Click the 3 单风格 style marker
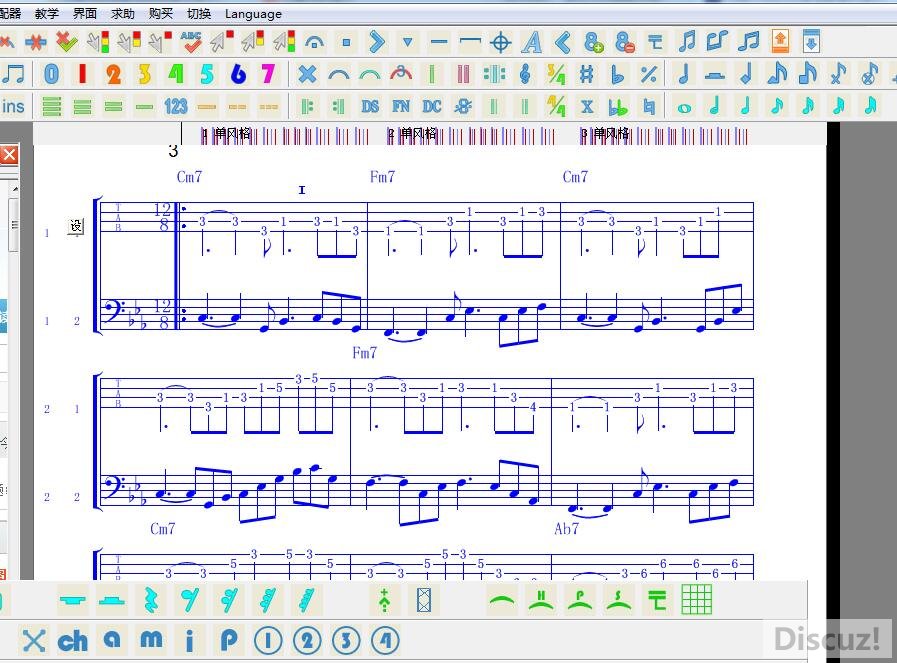This screenshot has height=663, width=897. (605, 134)
